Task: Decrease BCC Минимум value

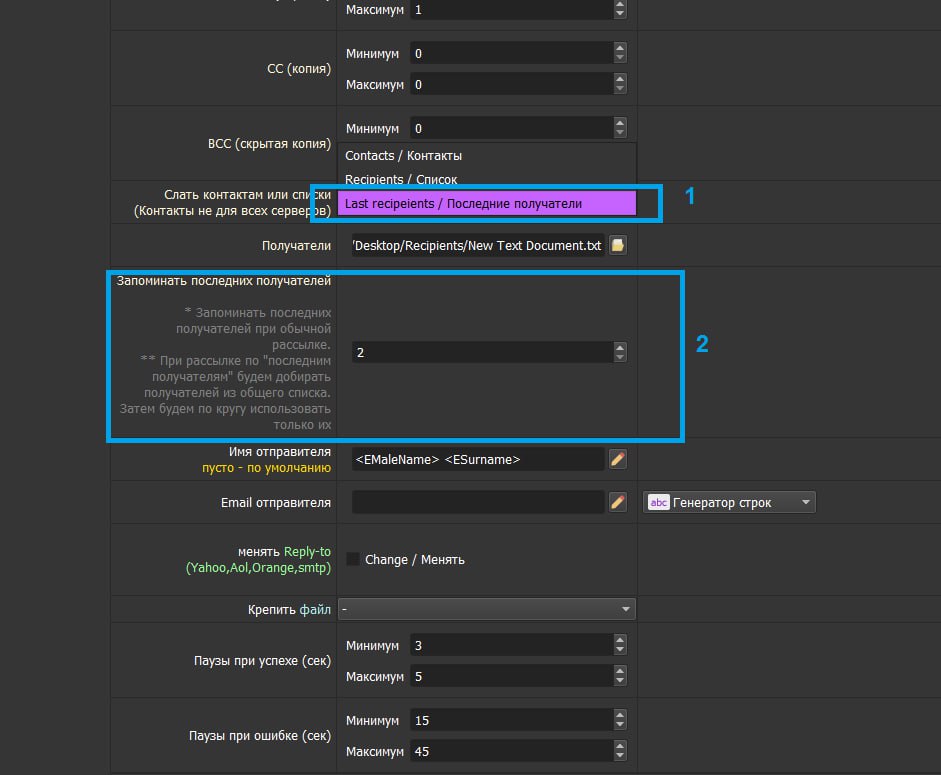Action: [x=620, y=133]
